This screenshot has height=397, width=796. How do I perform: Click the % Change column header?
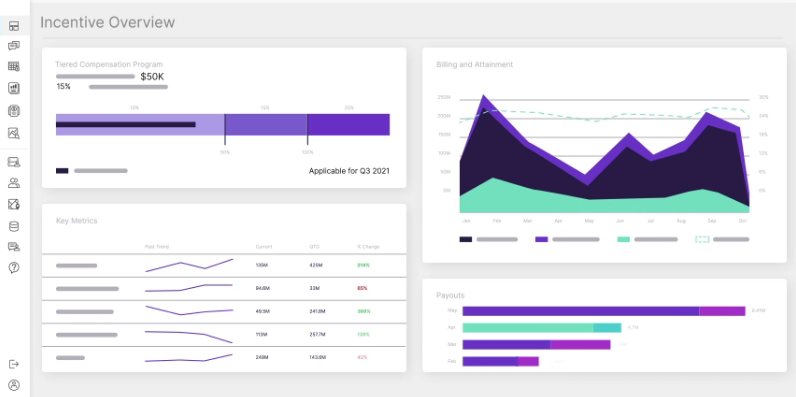(368, 247)
